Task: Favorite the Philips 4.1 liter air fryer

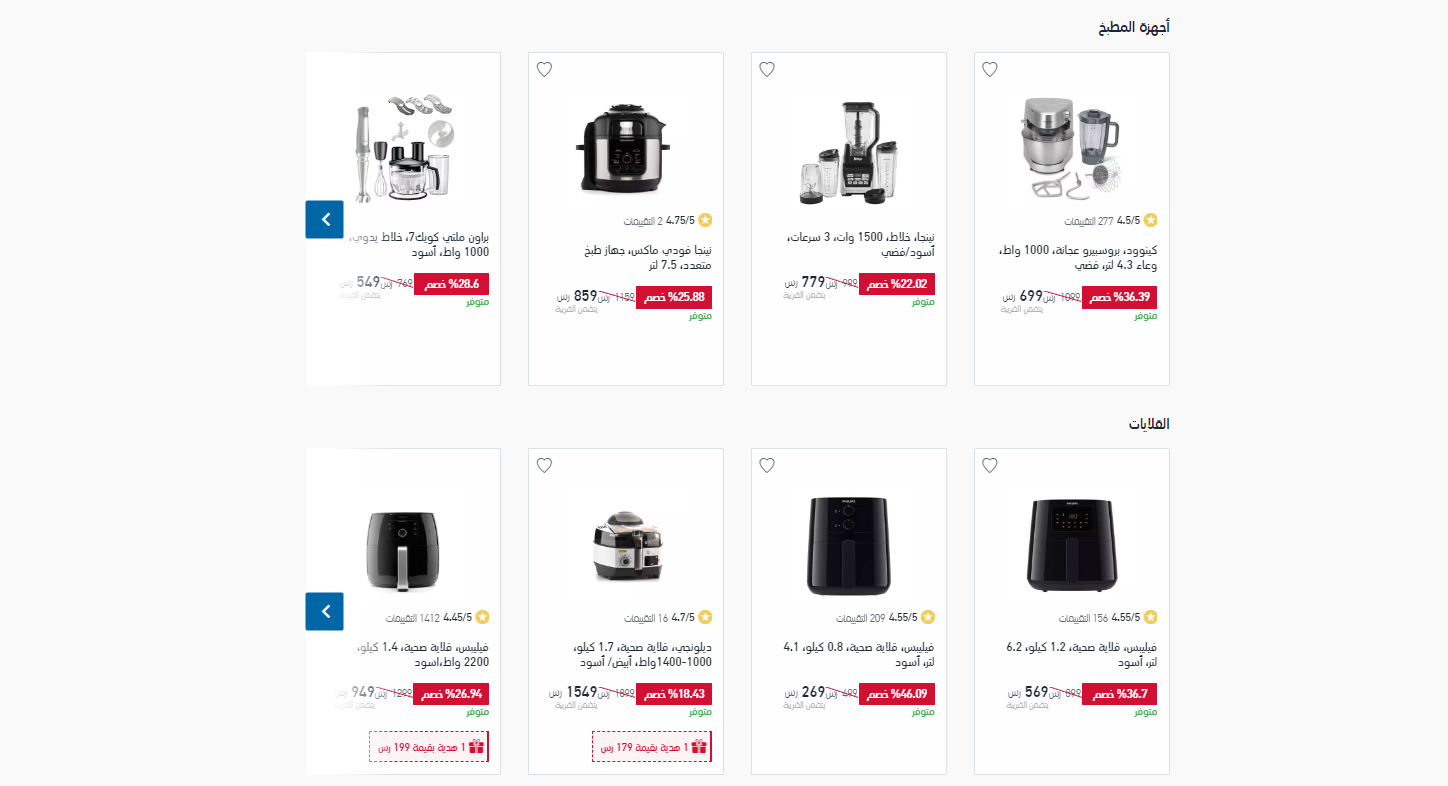Action: click(x=767, y=466)
